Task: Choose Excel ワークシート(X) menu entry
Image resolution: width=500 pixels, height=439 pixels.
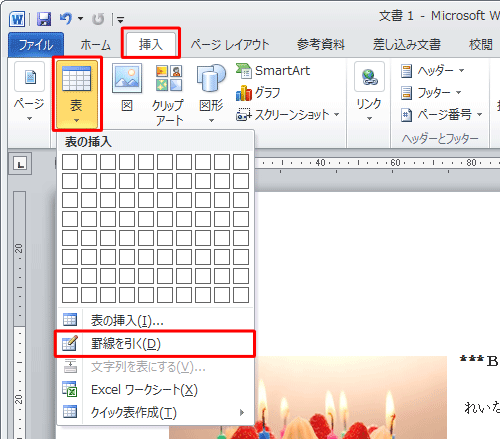Action: [x=155, y=390]
